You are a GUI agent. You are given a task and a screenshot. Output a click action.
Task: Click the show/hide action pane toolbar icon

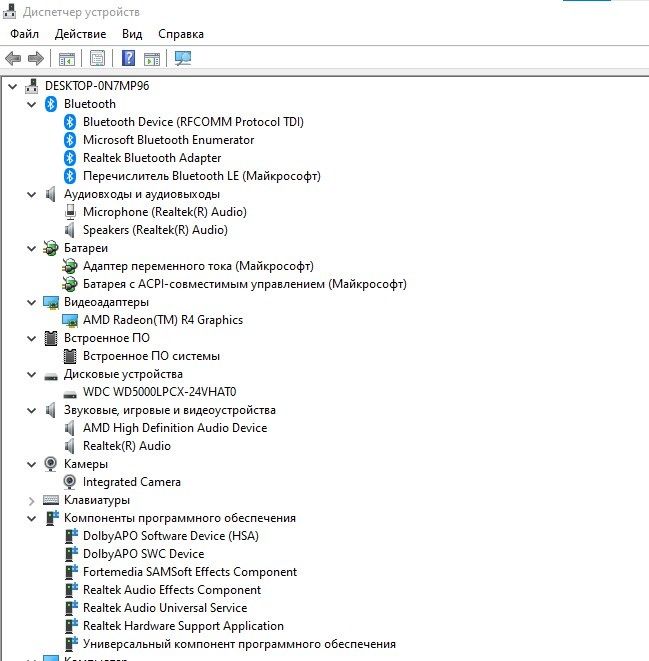tap(152, 59)
